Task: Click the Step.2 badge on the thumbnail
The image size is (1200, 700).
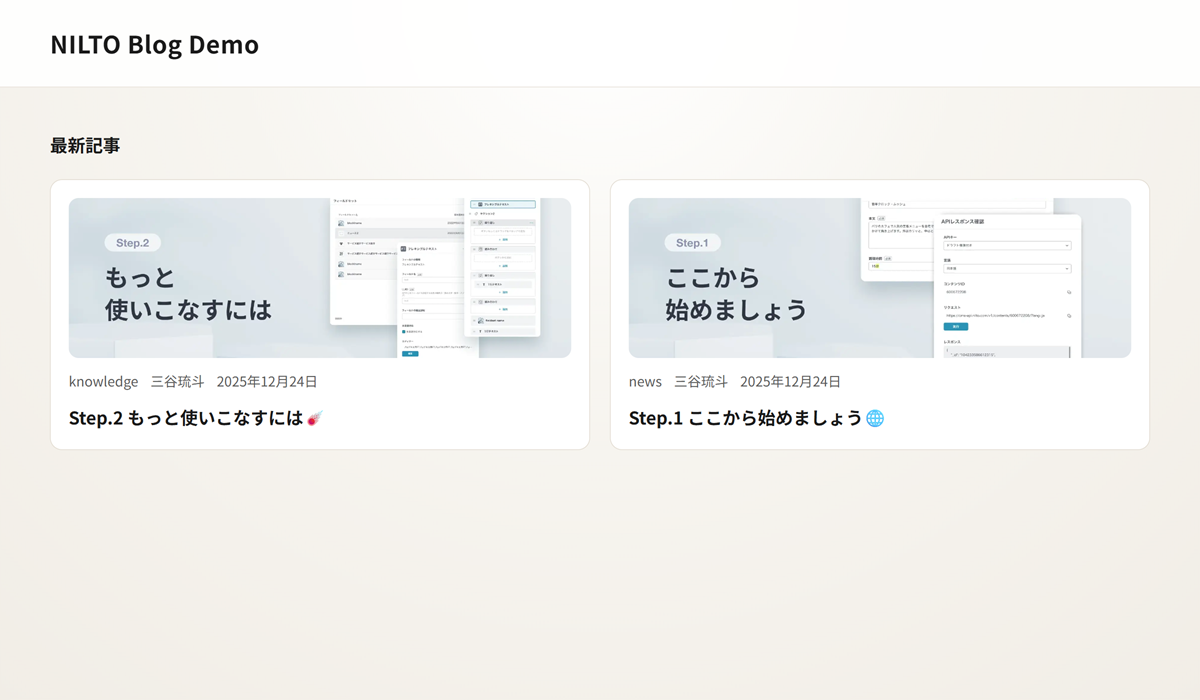Action: coord(132,243)
